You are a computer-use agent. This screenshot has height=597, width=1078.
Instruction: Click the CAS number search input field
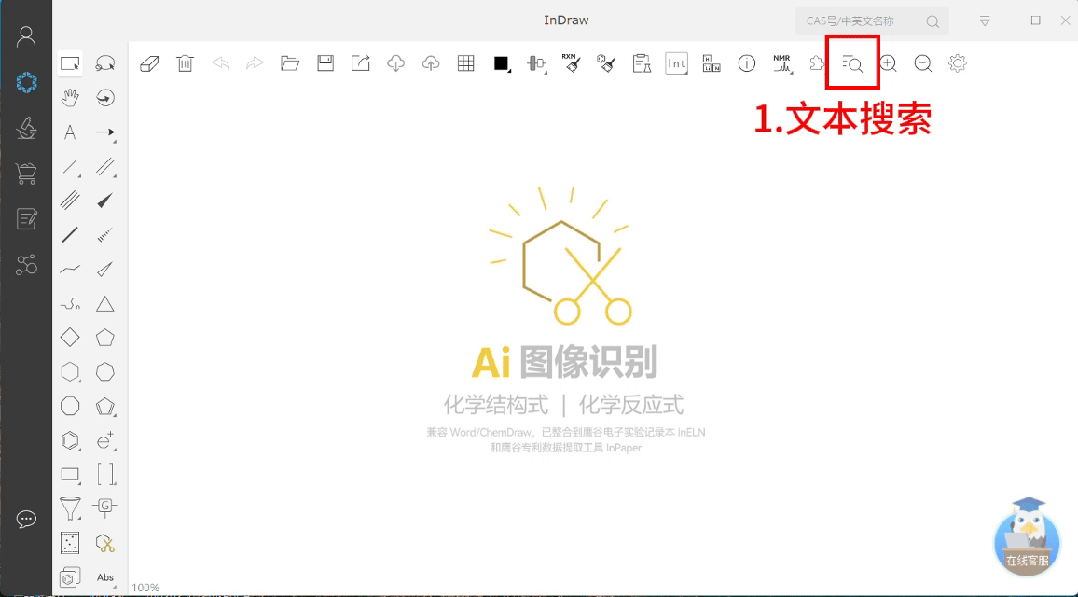tap(860, 21)
